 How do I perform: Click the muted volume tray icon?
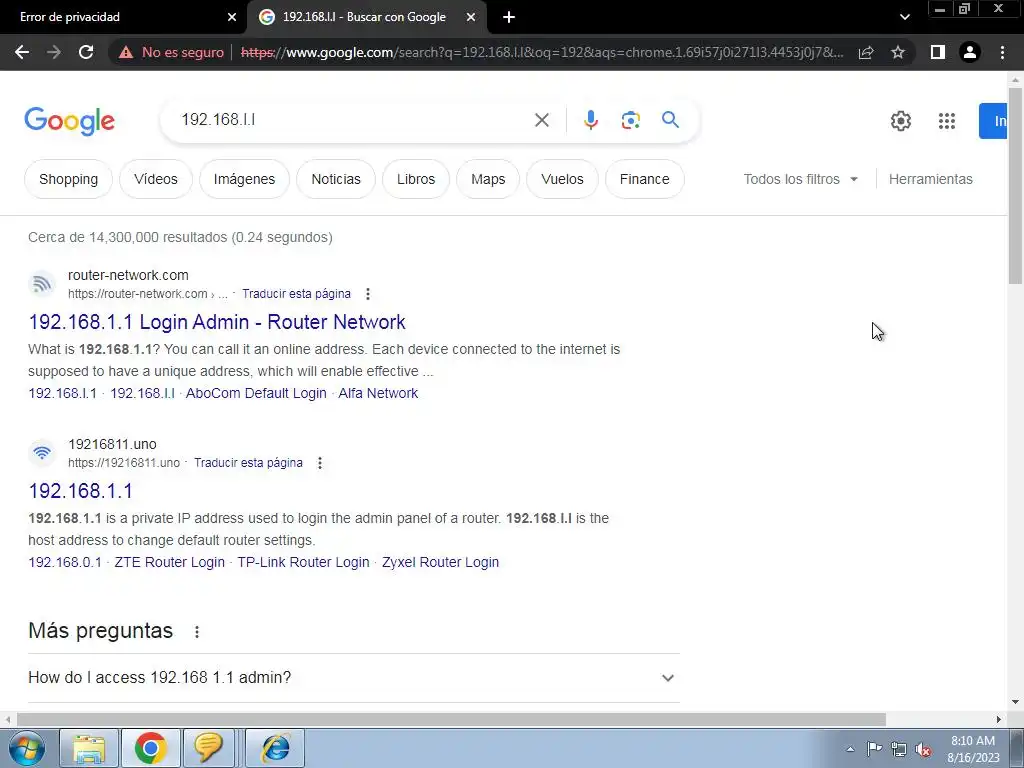(x=923, y=749)
